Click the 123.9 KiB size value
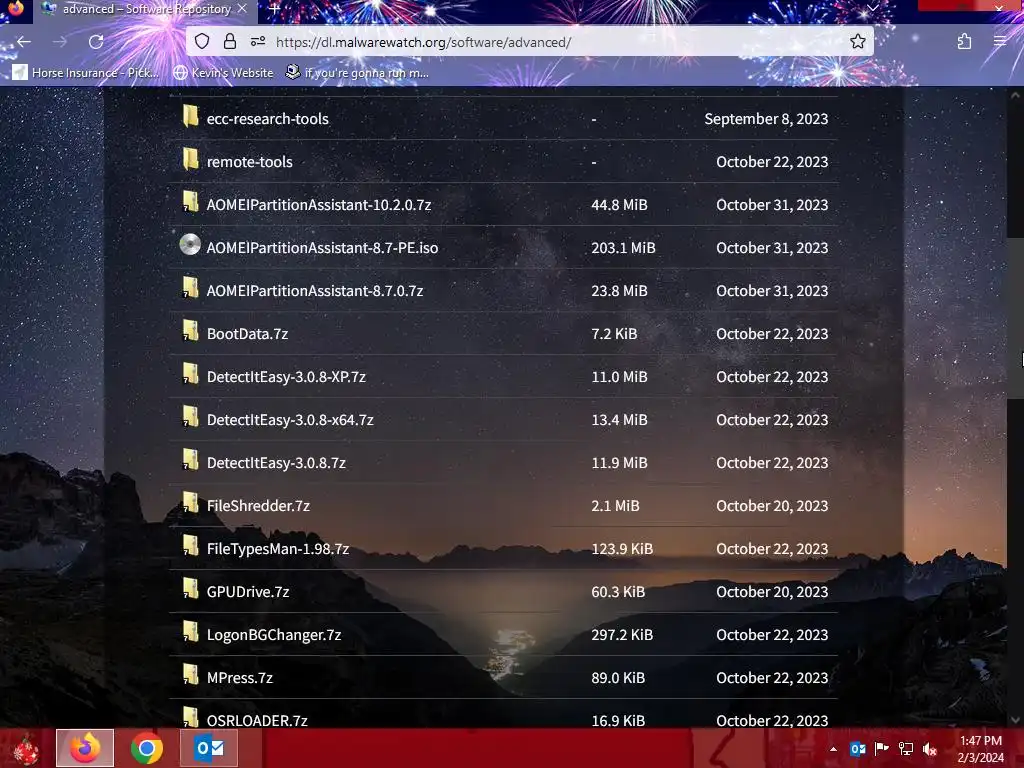Image resolution: width=1024 pixels, height=768 pixels. [x=622, y=549]
